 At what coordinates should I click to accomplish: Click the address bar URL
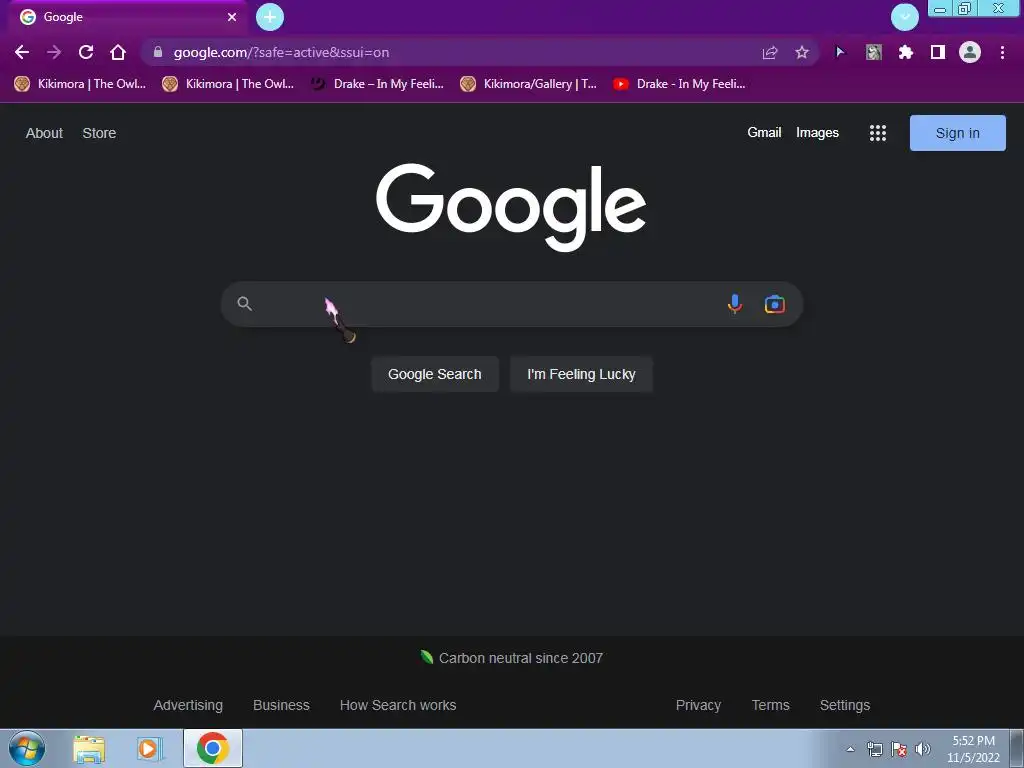click(x=281, y=52)
